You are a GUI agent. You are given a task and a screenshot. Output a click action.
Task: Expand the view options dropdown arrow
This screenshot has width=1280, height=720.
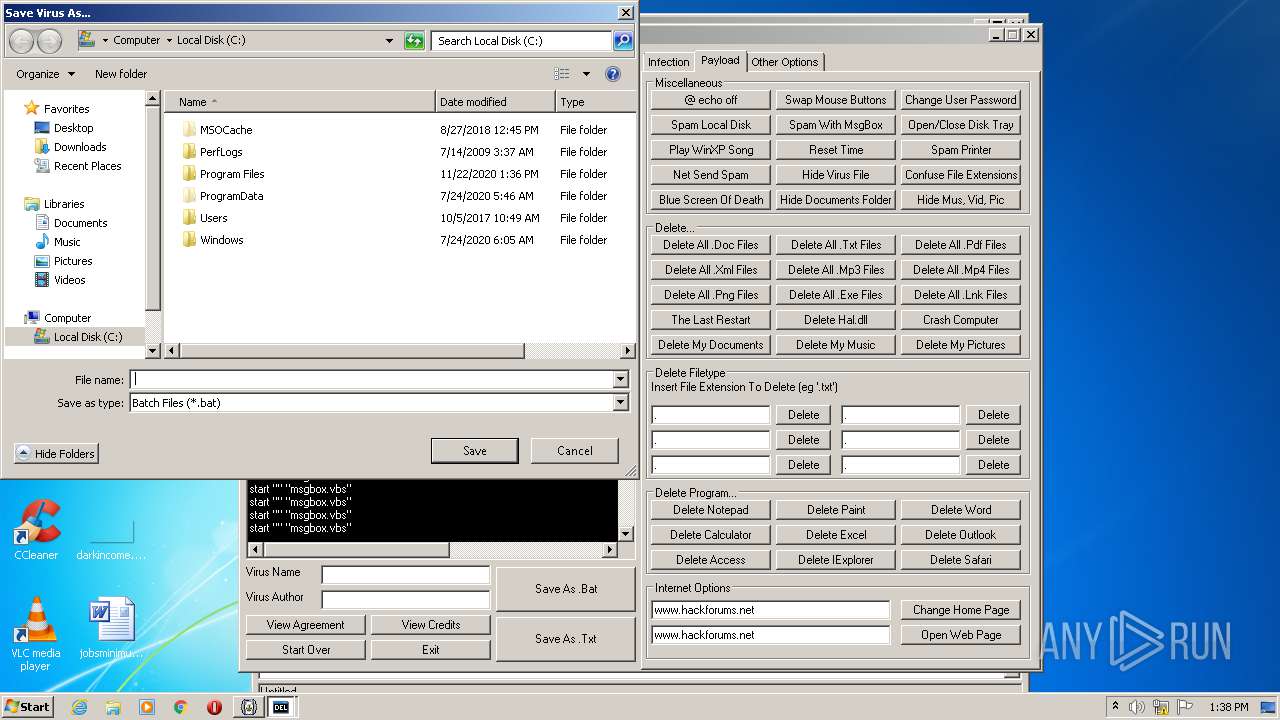[586, 74]
